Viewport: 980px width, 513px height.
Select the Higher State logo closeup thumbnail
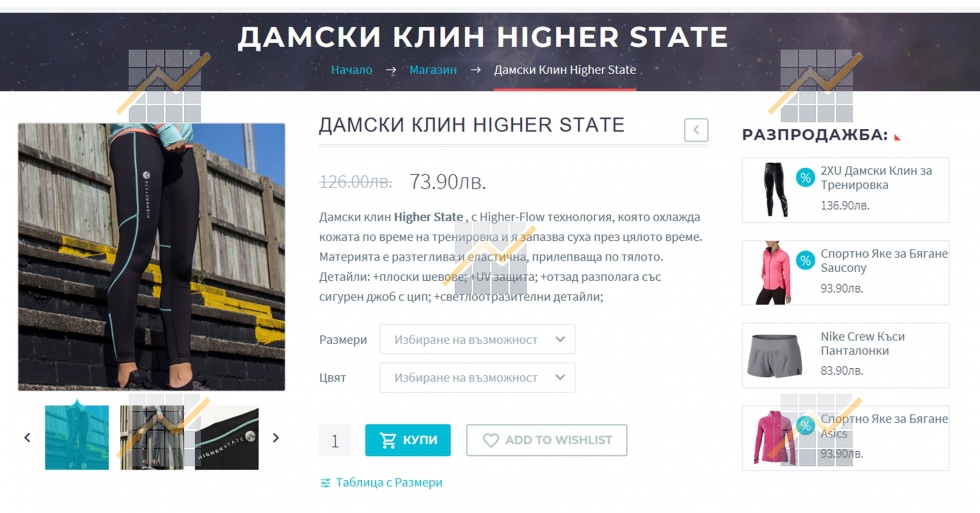[227, 437]
